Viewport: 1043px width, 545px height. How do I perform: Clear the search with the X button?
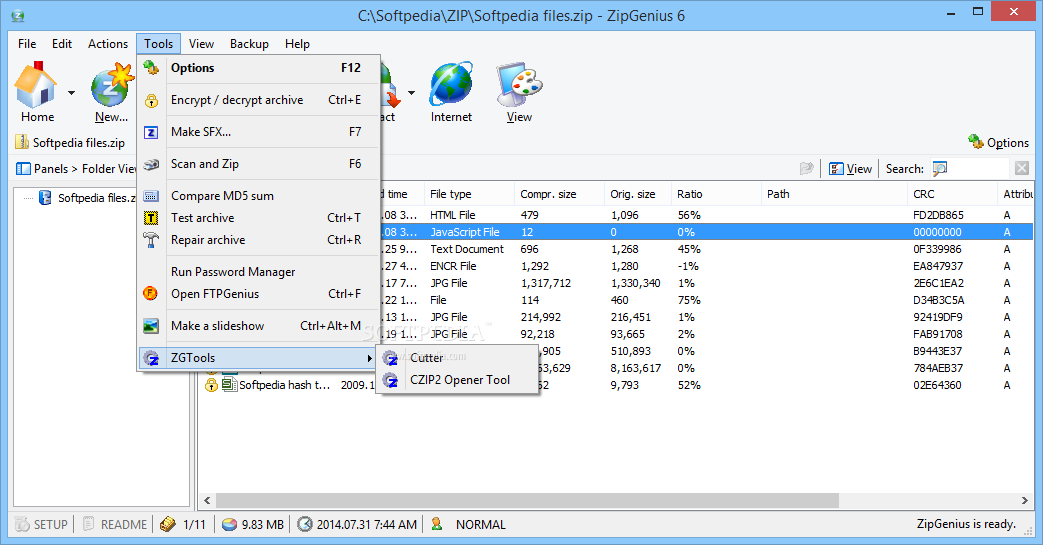1022,168
